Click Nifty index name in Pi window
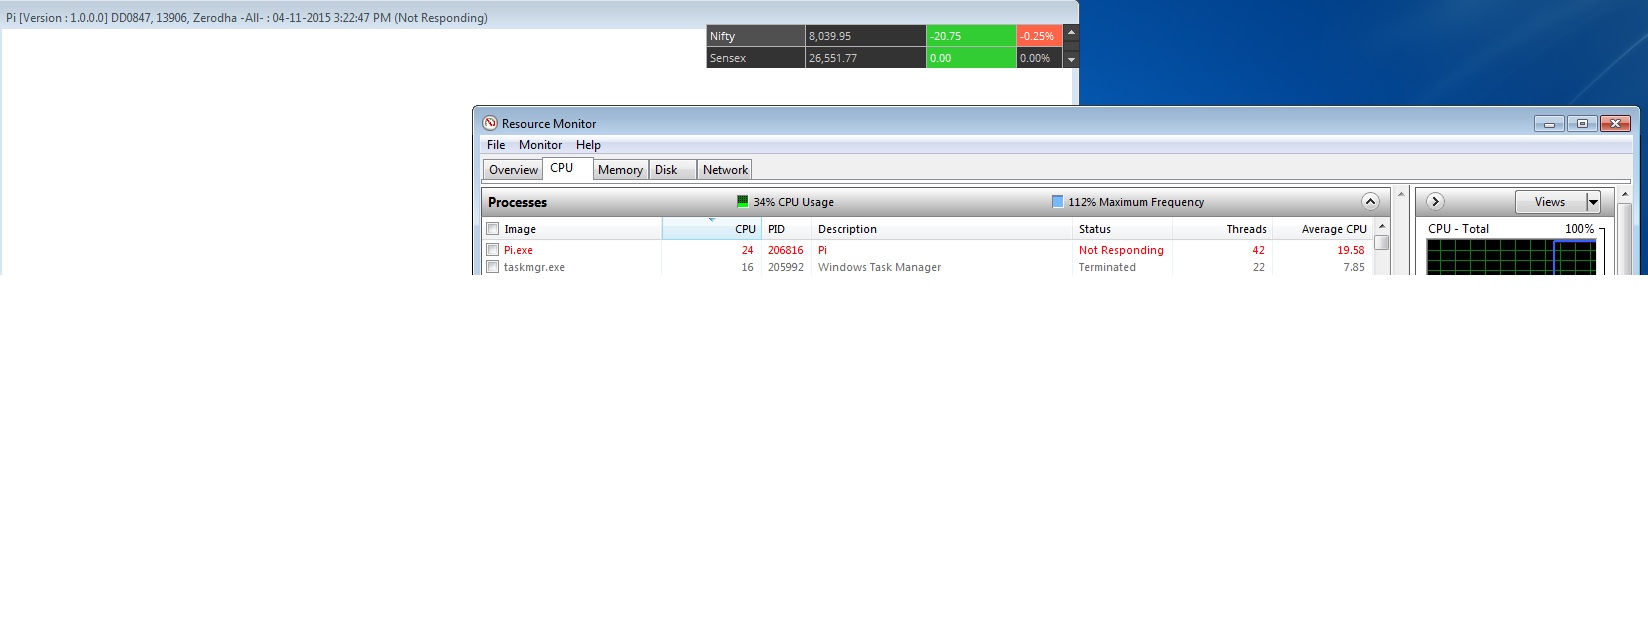1648x630 pixels. tap(722, 36)
